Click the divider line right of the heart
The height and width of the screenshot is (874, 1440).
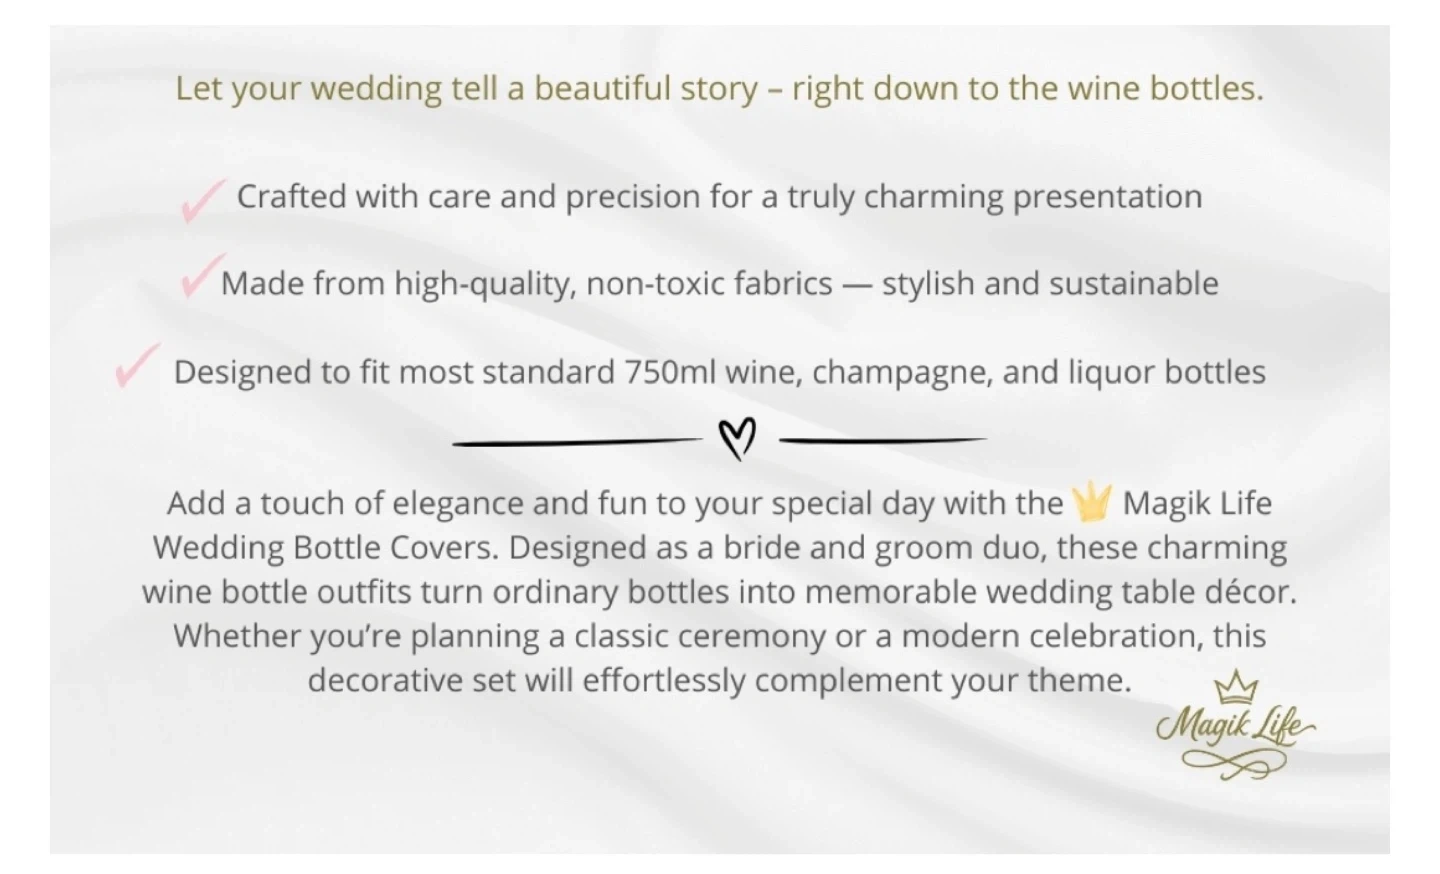882,439
